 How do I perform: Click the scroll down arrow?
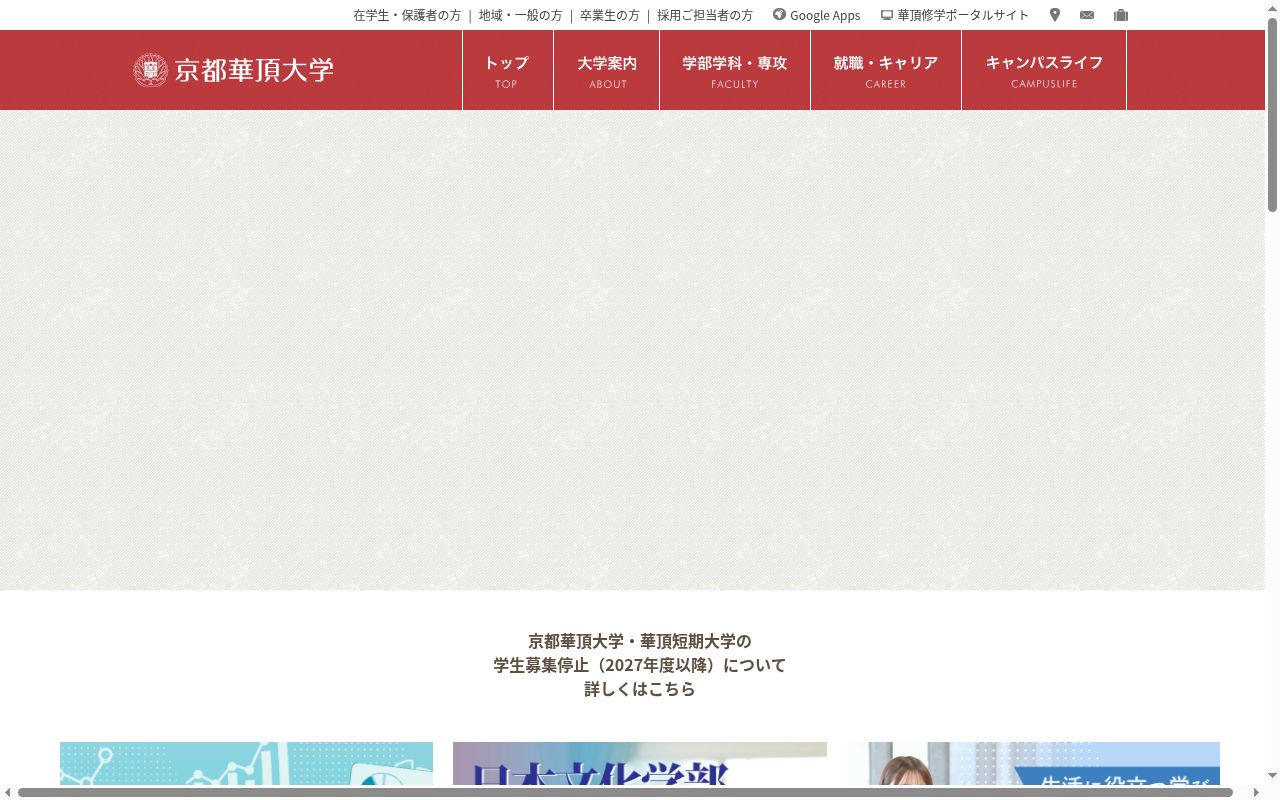[1272, 777]
